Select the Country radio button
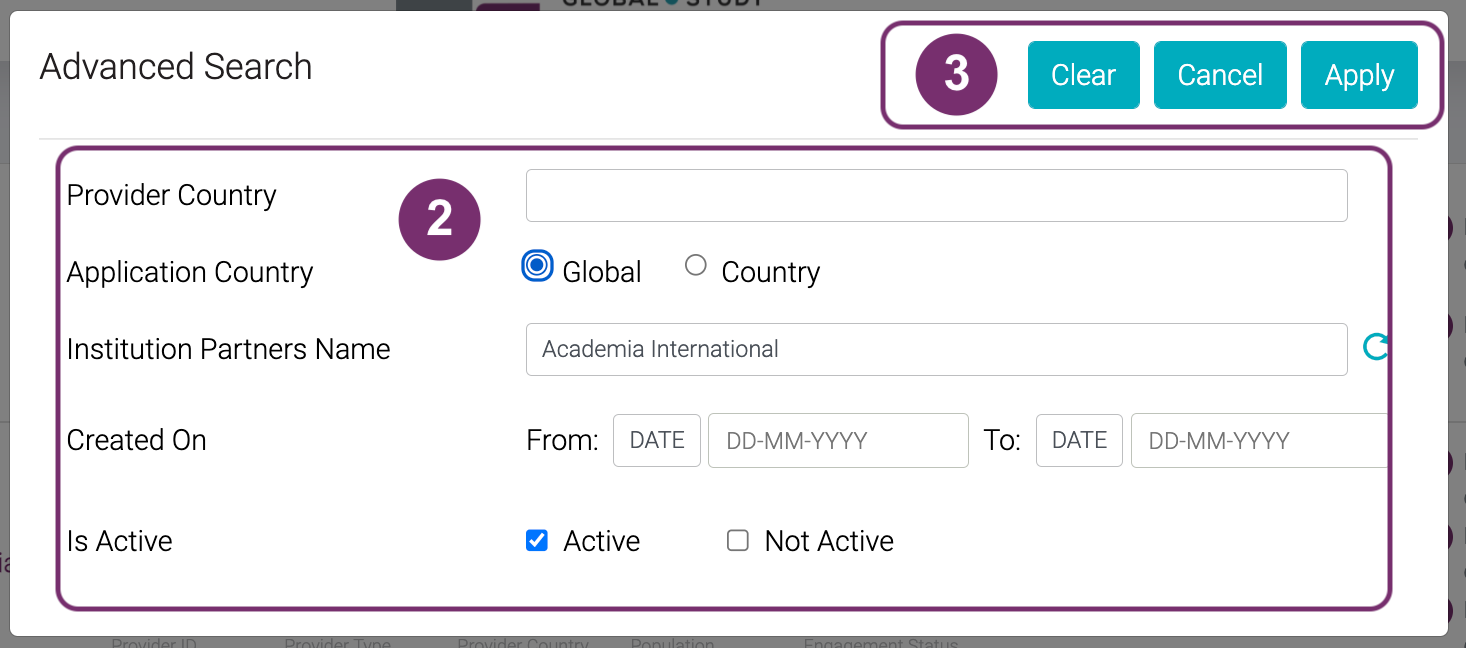 (x=696, y=266)
